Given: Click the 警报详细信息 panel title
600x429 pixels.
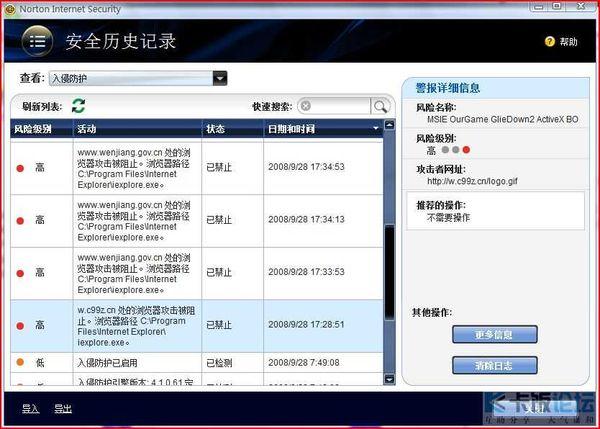Looking at the screenshot, I should 447,88.
